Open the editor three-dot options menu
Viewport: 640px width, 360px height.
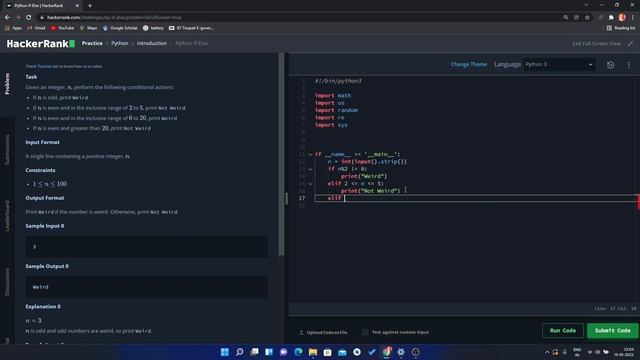tap(629, 65)
